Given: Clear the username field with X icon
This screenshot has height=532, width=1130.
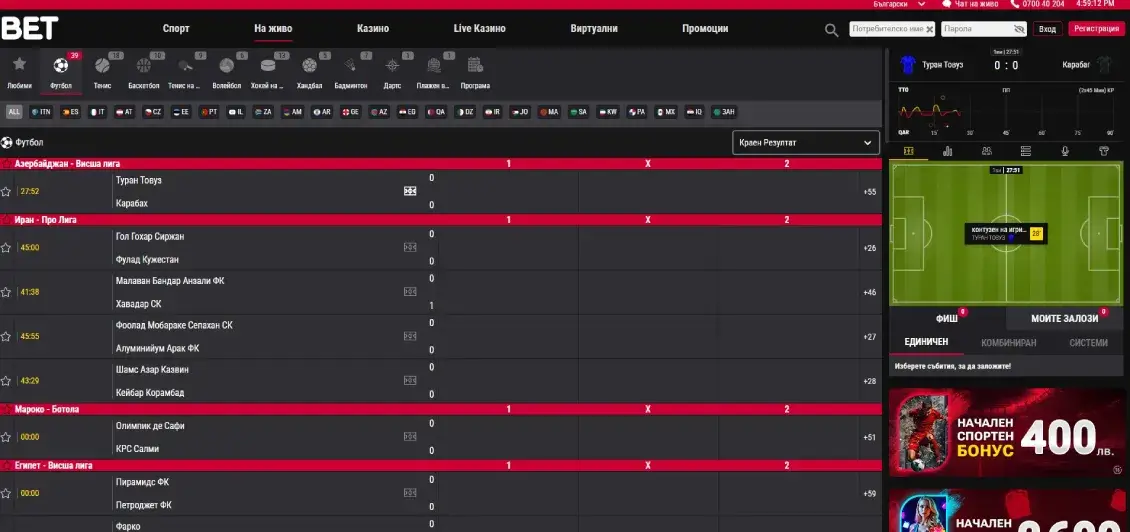Looking at the screenshot, I should (x=930, y=29).
